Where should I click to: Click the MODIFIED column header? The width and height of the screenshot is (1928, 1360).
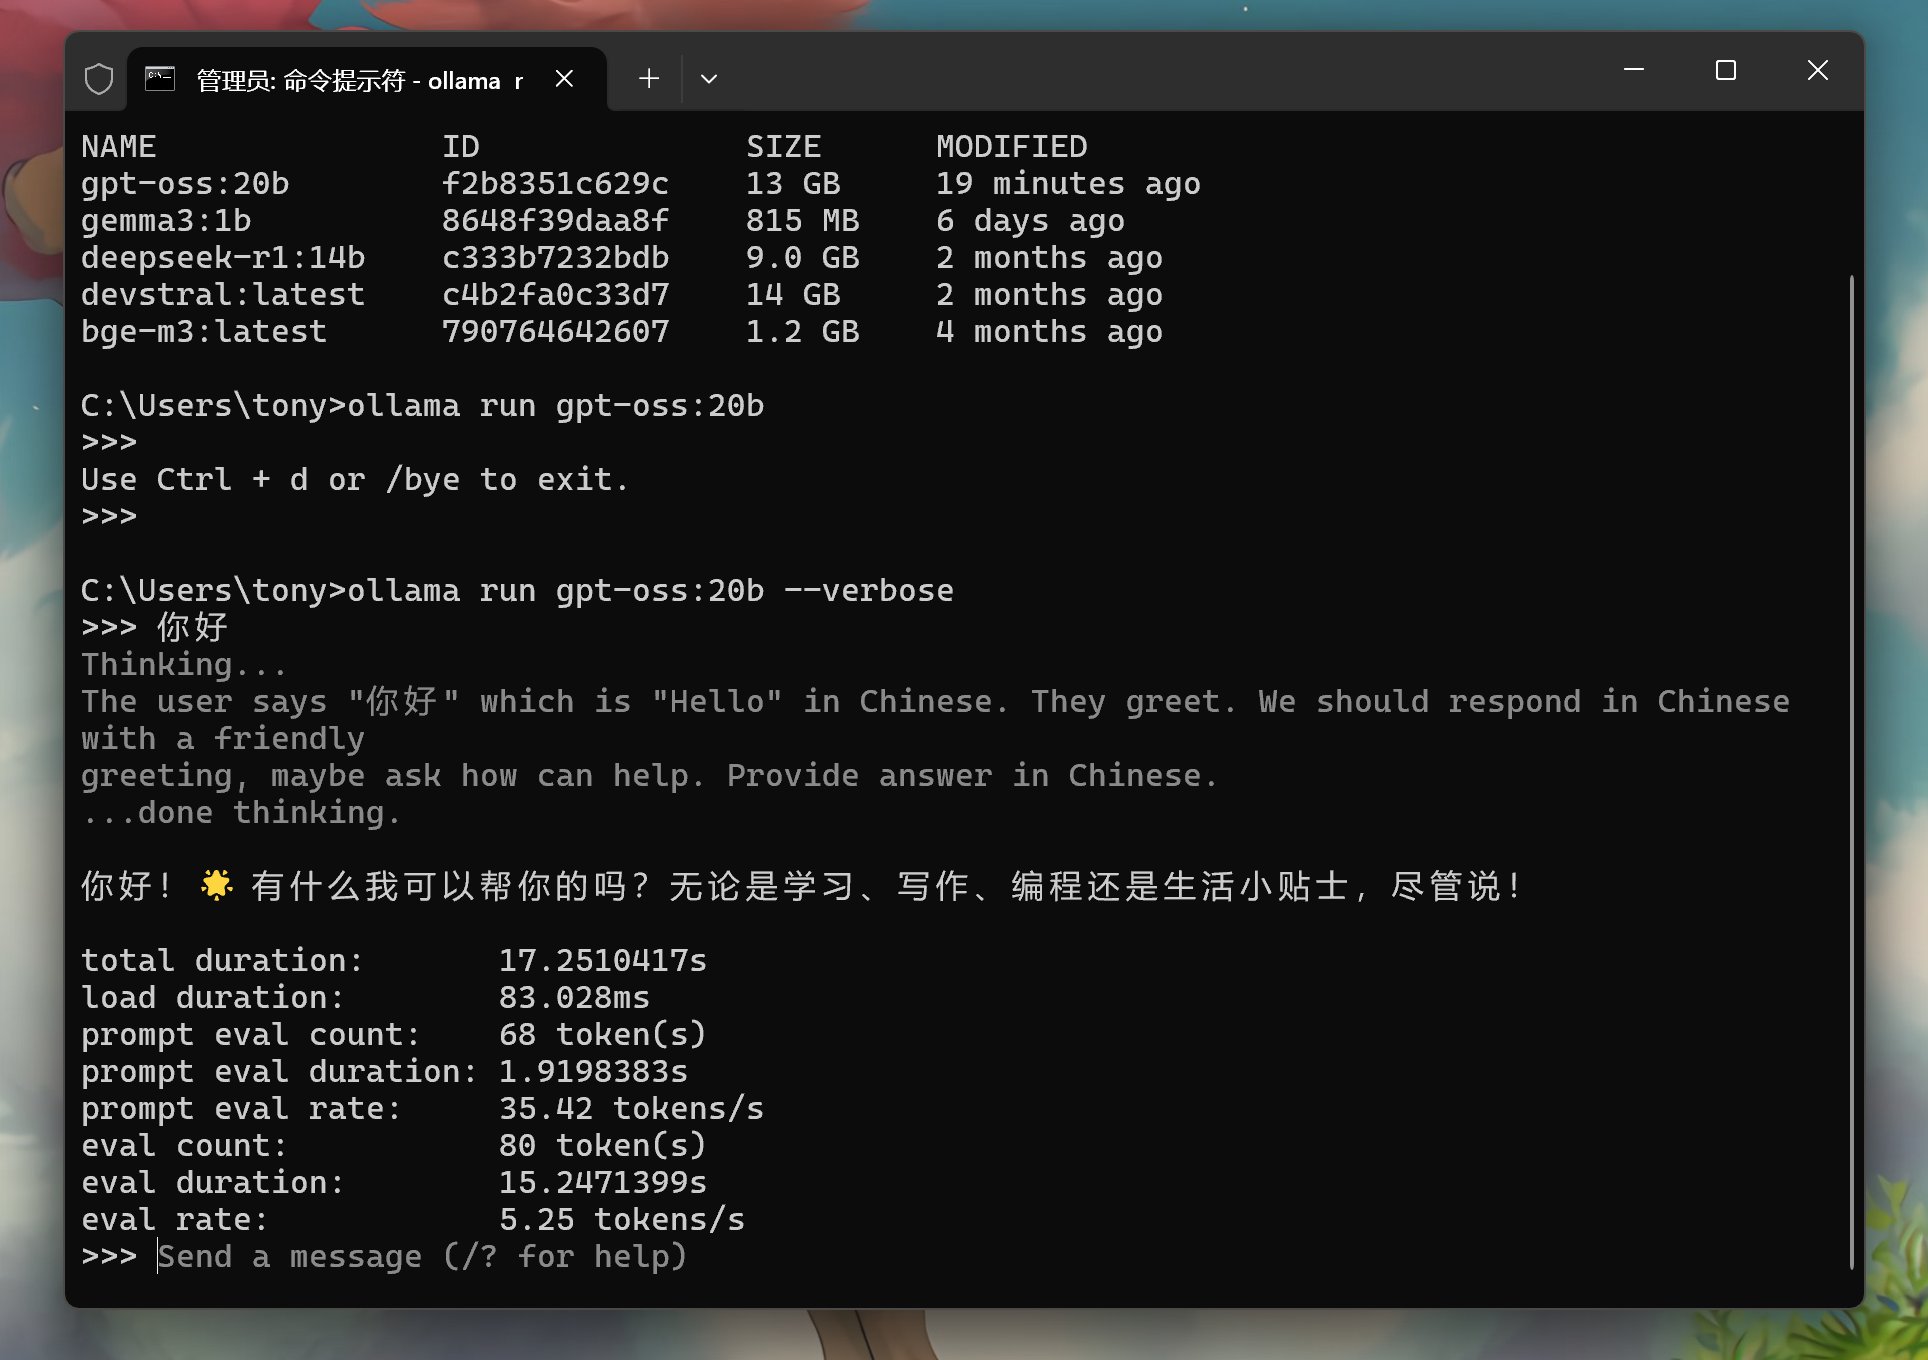[x=1011, y=147]
